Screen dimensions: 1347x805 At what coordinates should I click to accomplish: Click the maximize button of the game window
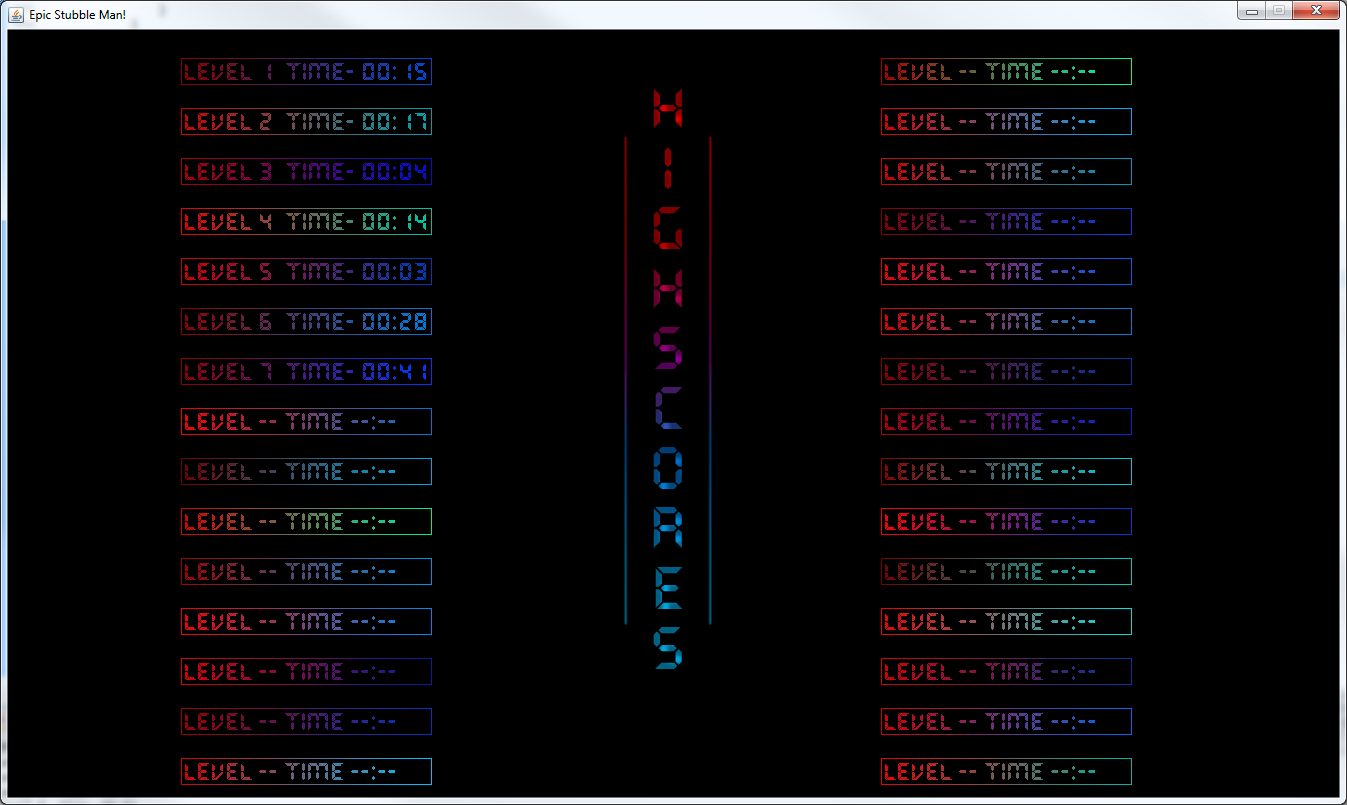[1277, 11]
